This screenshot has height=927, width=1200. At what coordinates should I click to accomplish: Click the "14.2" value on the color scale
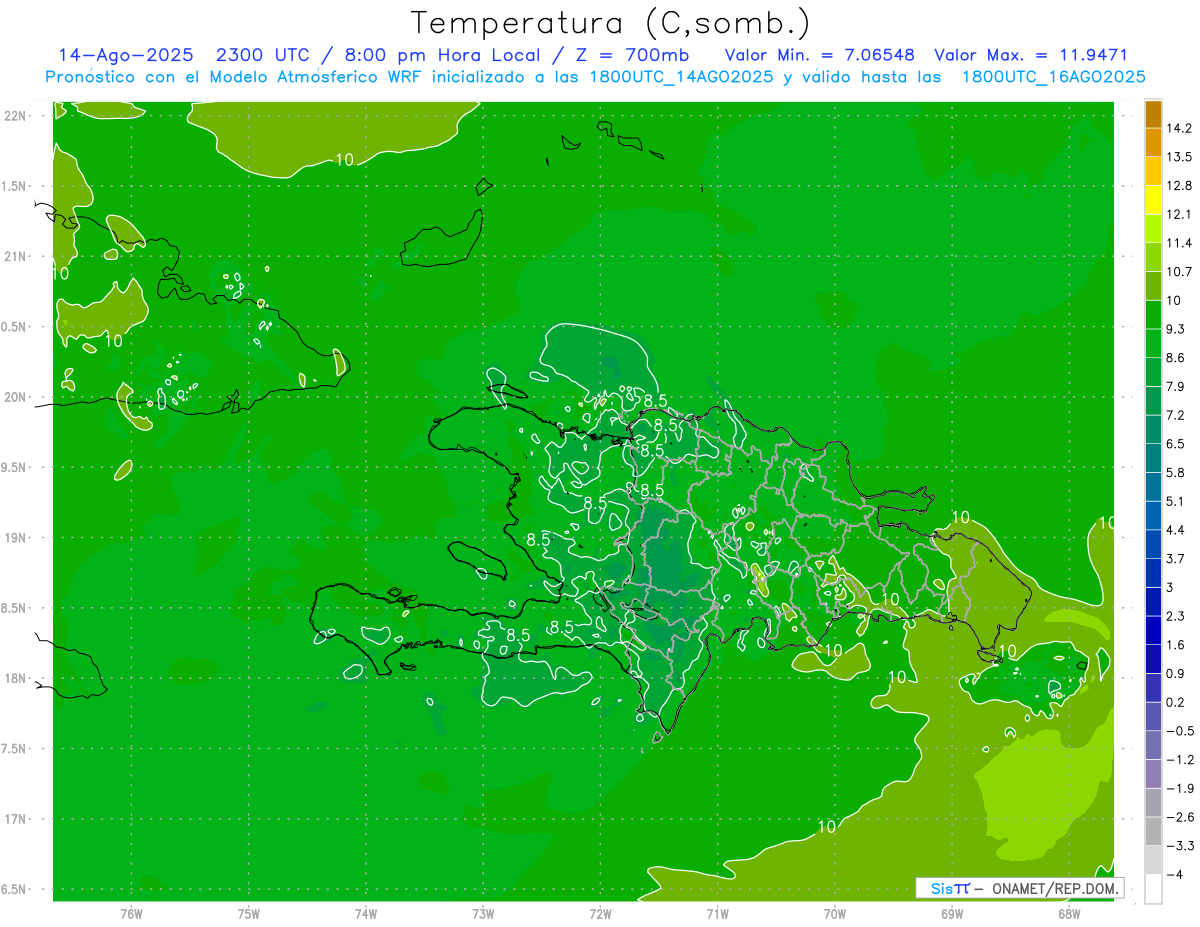click(x=1178, y=128)
